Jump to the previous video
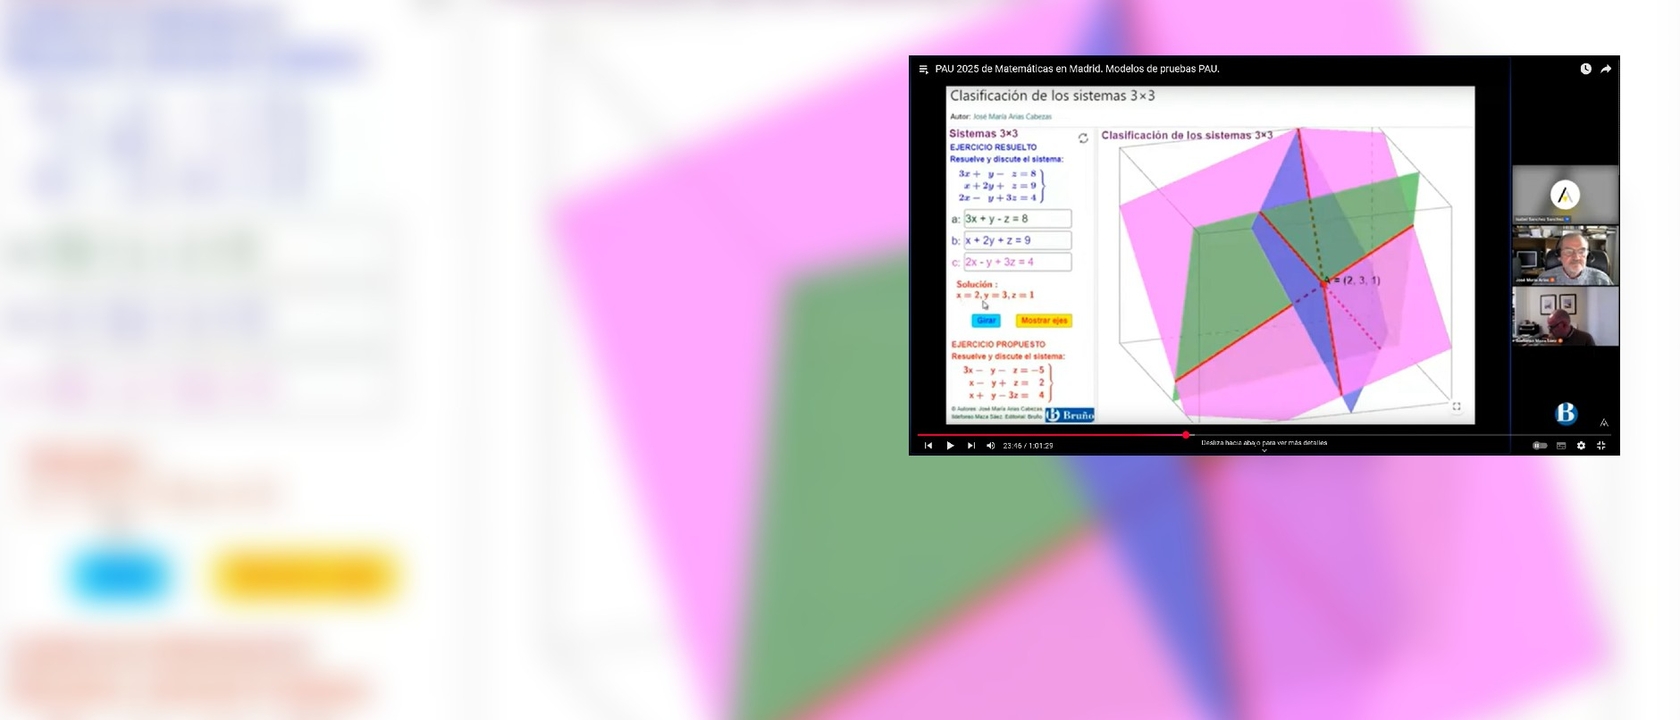The image size is (1680, 720). pos(929,446)
